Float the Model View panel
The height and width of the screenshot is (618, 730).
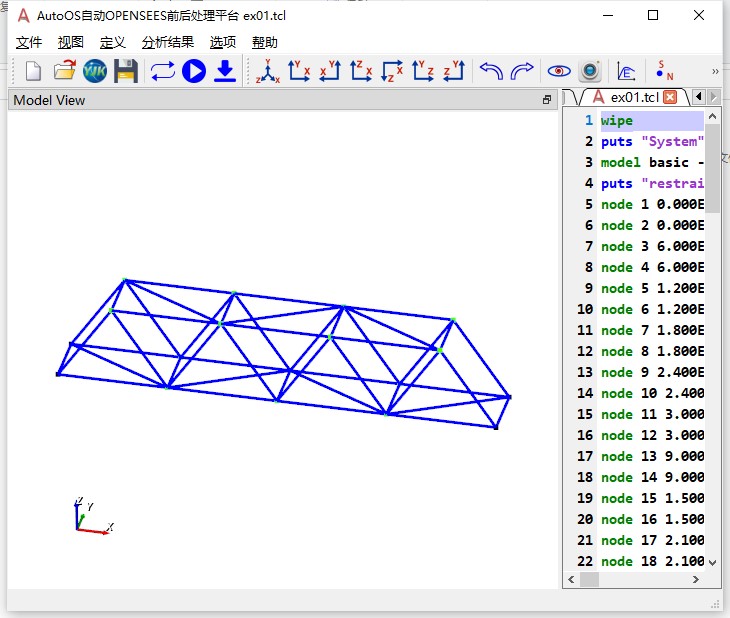pos(547,100)
